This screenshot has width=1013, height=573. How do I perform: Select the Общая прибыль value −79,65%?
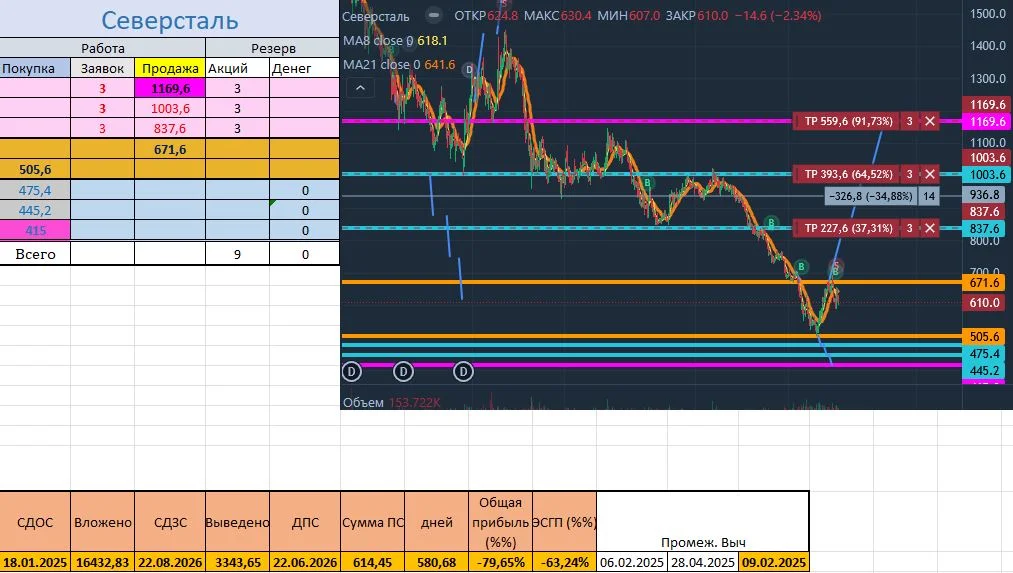point(501,563)
